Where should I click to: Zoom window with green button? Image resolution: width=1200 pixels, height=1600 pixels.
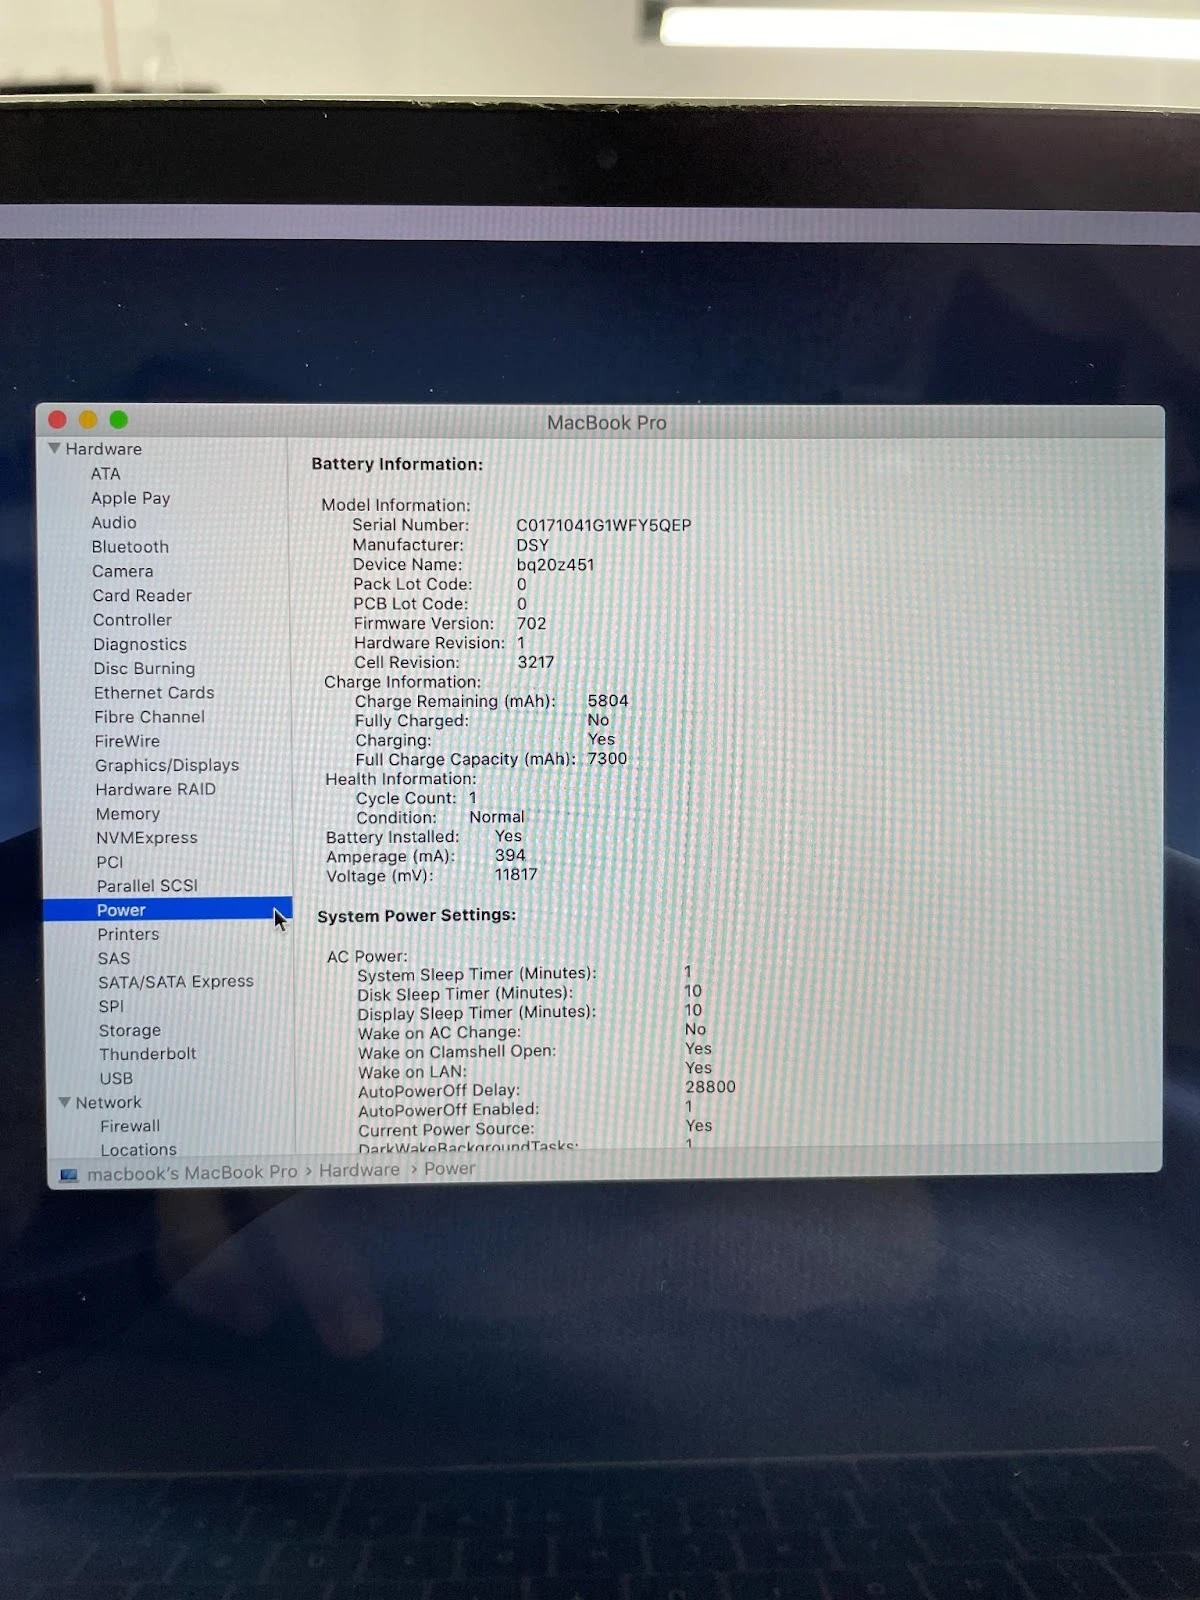click(119, 420)
